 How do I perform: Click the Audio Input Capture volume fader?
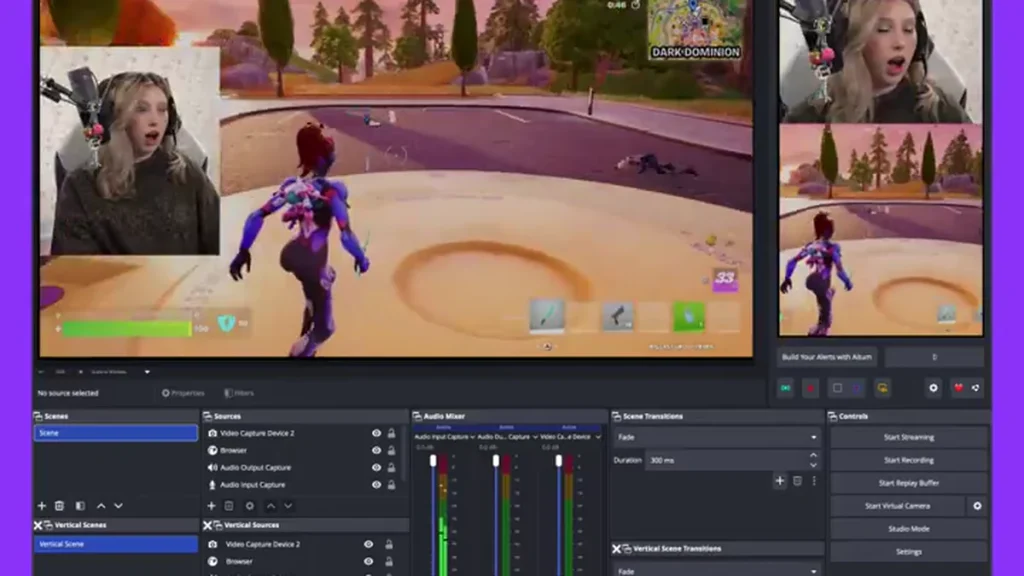(x=432, y=461)
